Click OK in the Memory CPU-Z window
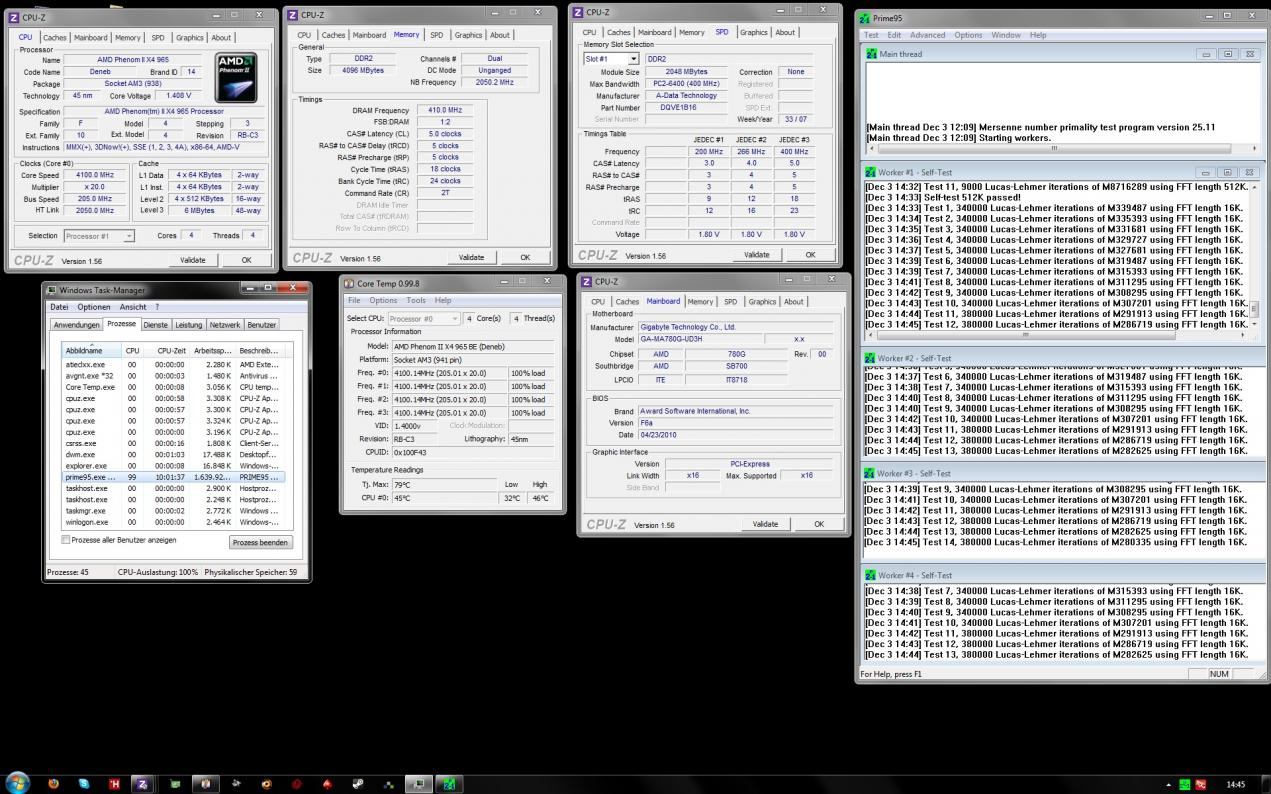 tap(525, 257)
